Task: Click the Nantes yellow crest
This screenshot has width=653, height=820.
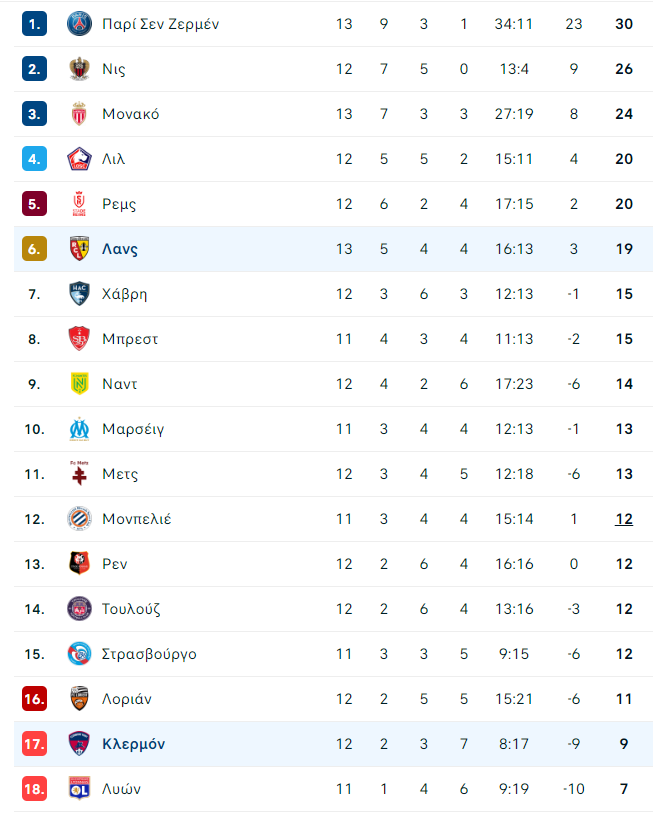Action: [79, 384]
